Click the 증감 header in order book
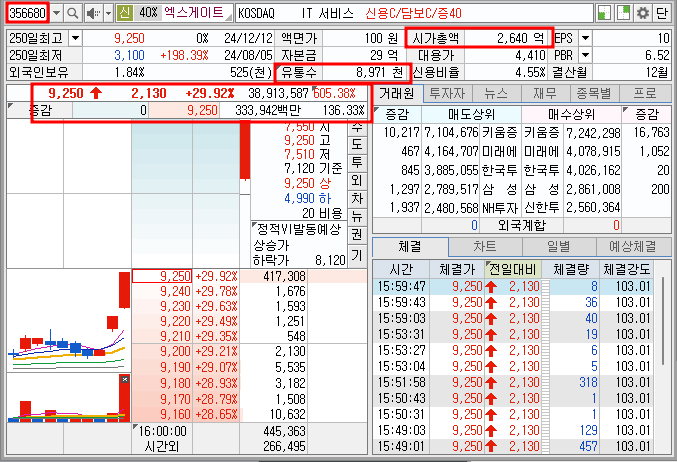Viewport: 677px width, 462px height. (x=40, y=110)
